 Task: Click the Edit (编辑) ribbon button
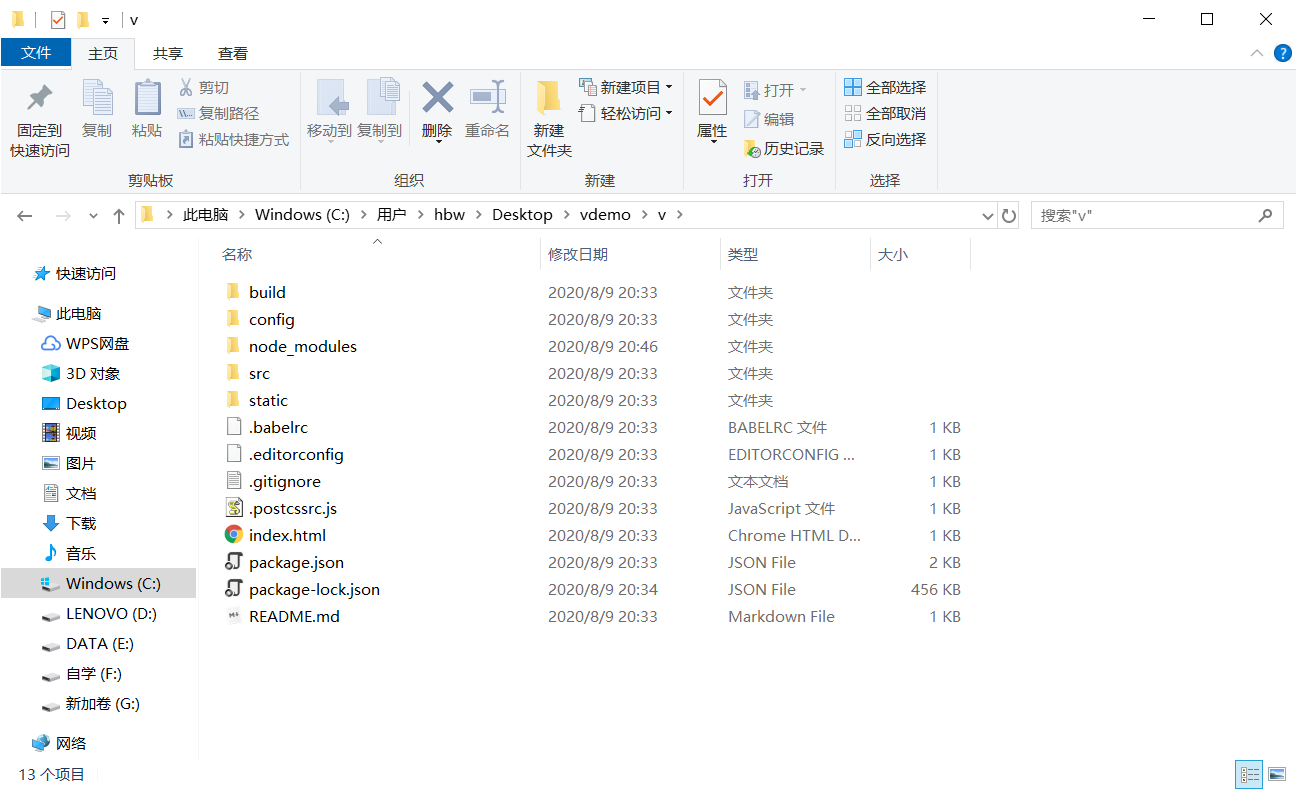(769, 119)
